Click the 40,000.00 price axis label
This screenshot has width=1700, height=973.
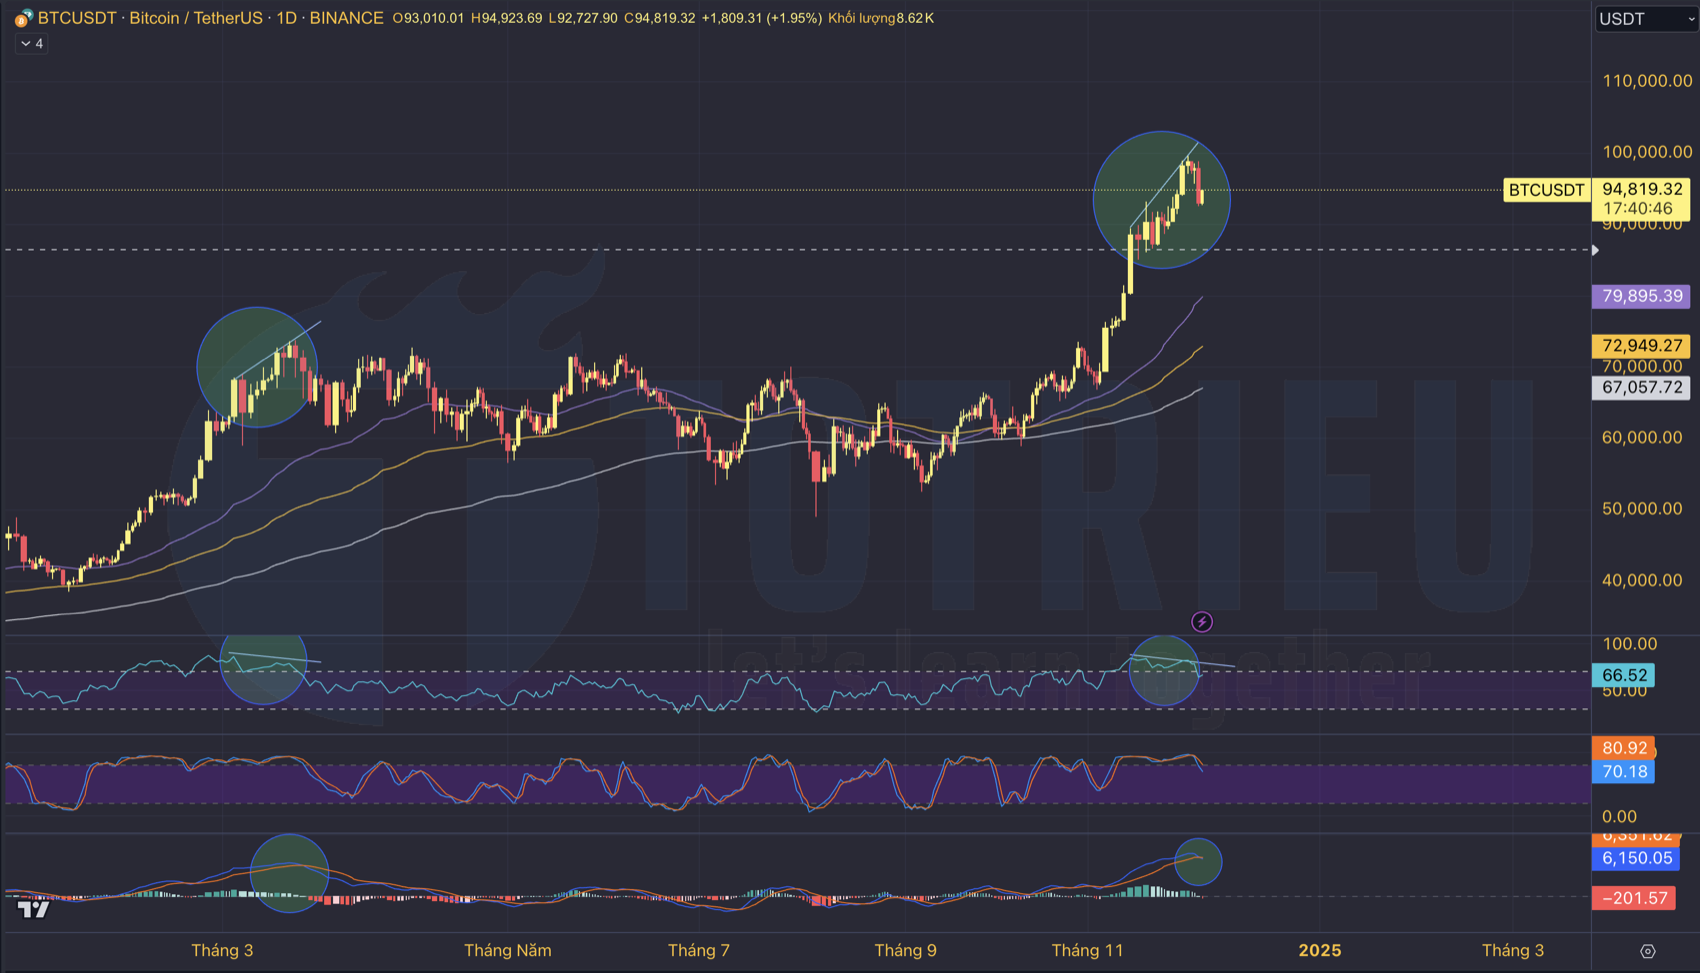[1642, 580]
